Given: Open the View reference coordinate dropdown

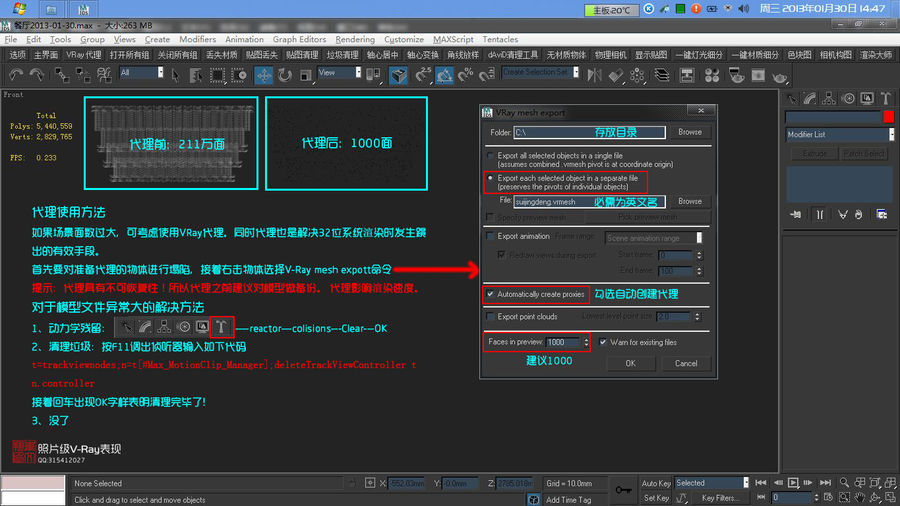Looking at the screenshot, I should click(340, 73).
